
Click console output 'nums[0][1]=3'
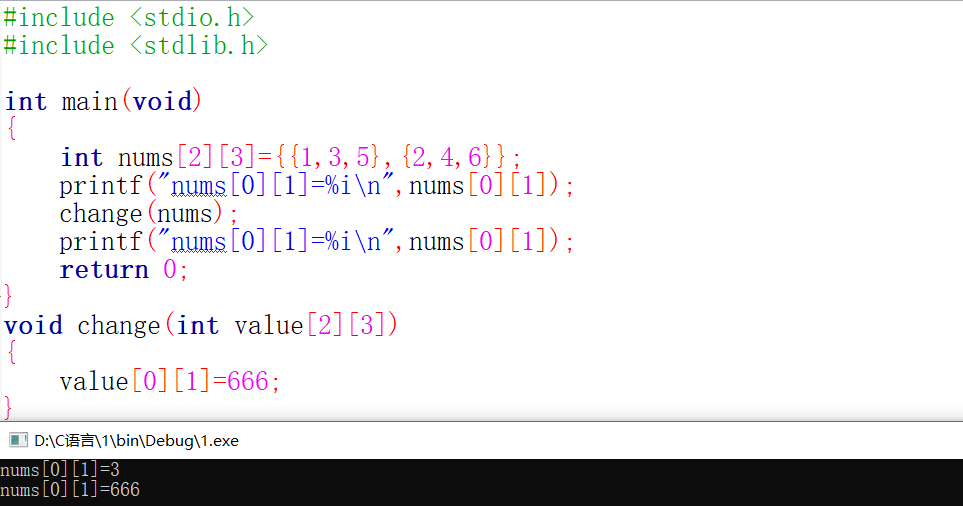point(60,470)
